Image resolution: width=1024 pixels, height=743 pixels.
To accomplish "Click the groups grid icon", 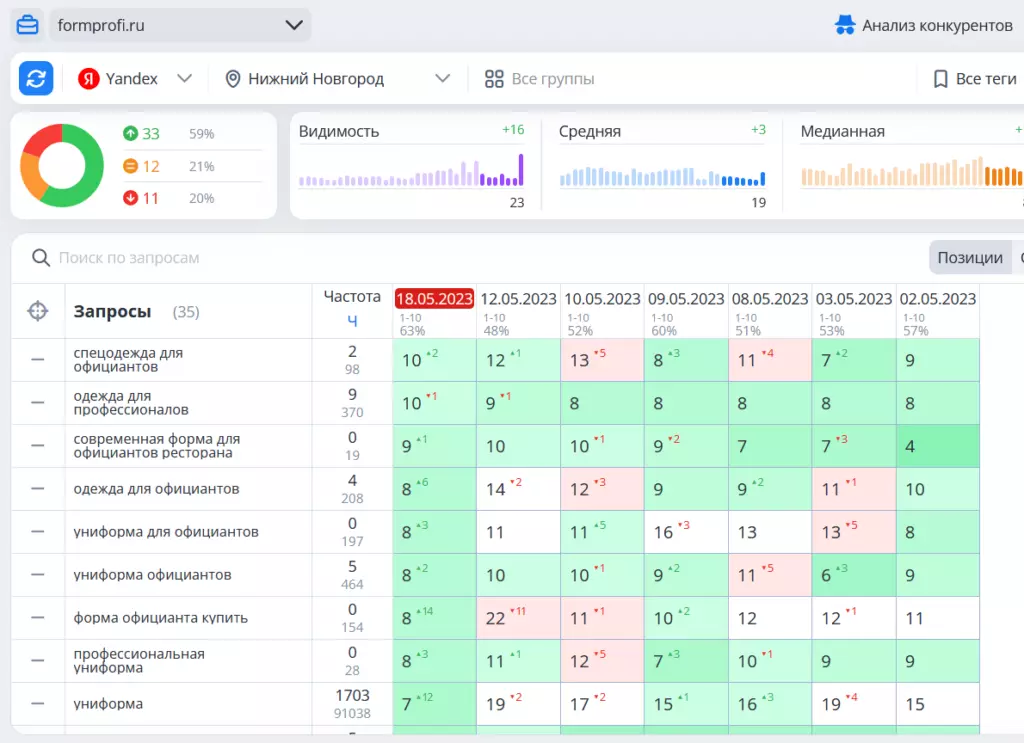I will [494, 79].
